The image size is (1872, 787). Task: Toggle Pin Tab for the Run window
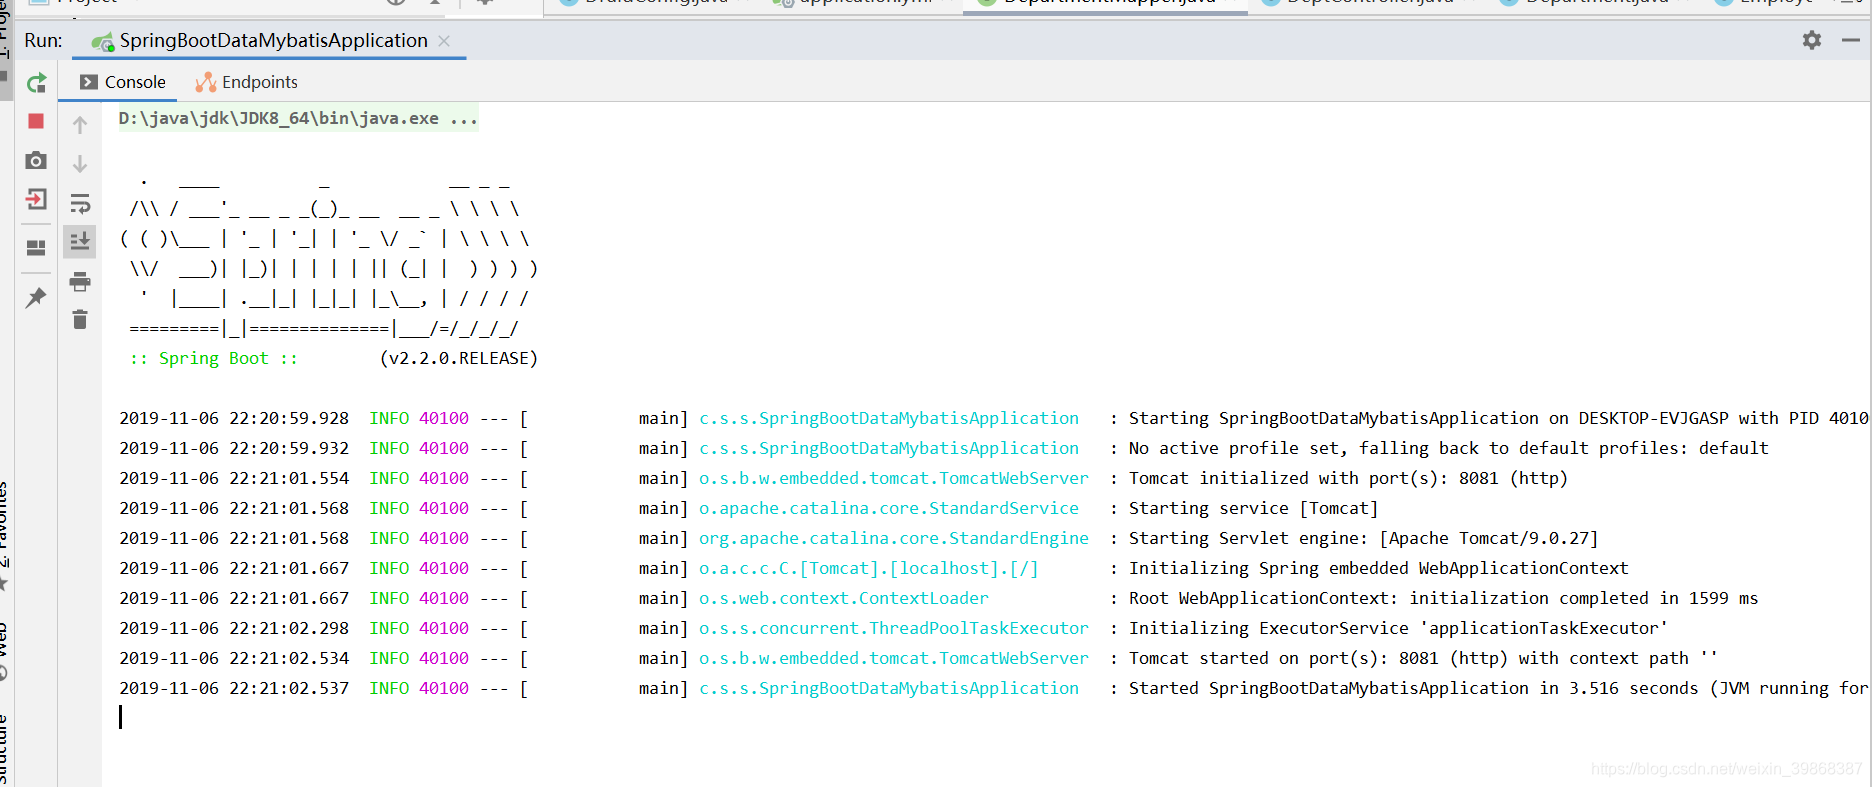pos(36,297)
